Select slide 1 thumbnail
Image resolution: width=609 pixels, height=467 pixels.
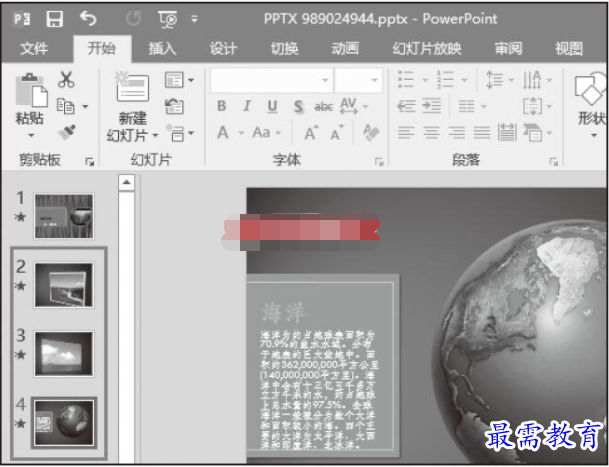tap(64, 216)
